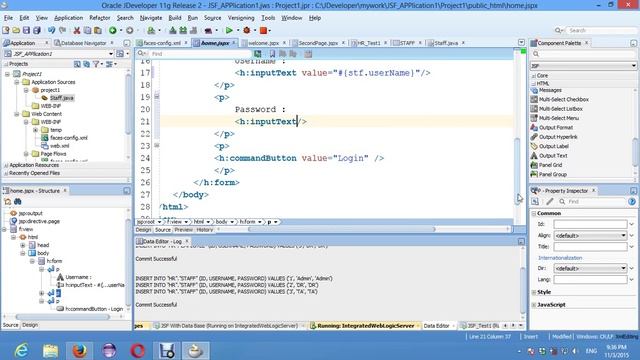Click the Panel Grid palette icon
Image resolution: width=640 pixels, height=360 pixels.
534,165
